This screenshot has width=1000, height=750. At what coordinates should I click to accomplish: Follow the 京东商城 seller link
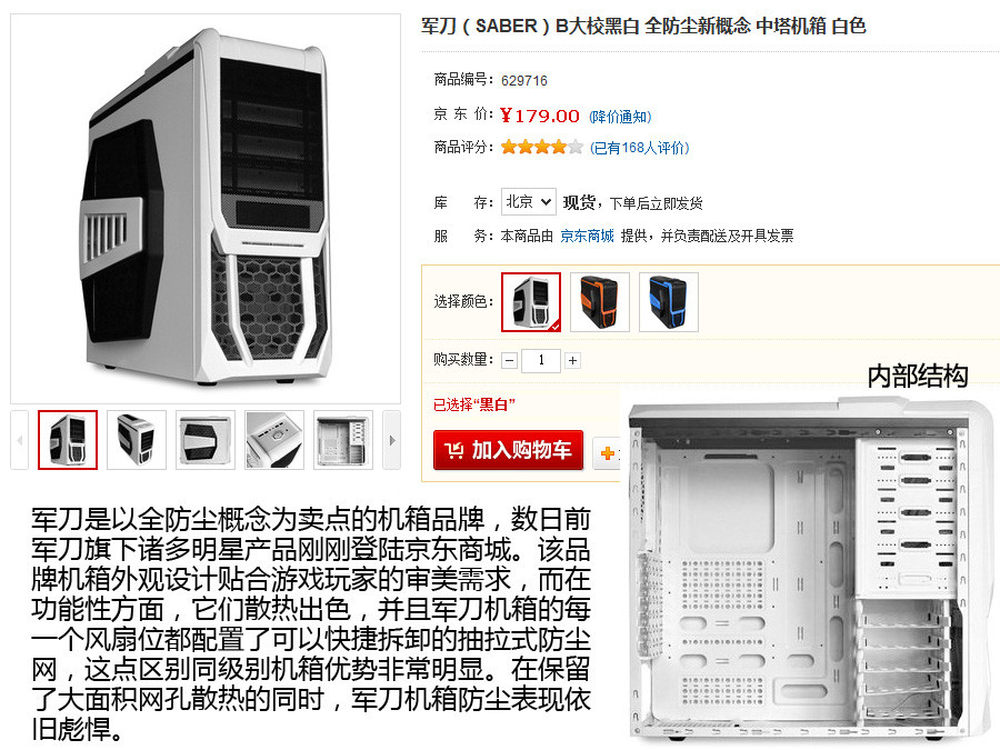click(x=587, y=236)
